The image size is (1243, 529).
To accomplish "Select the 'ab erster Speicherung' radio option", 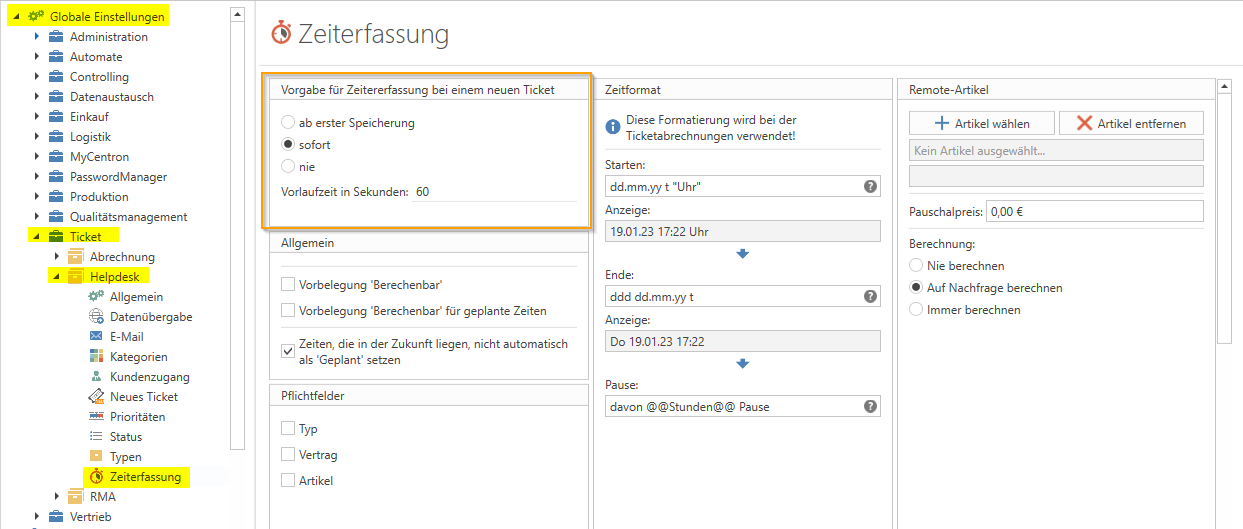I will (288, 123).
